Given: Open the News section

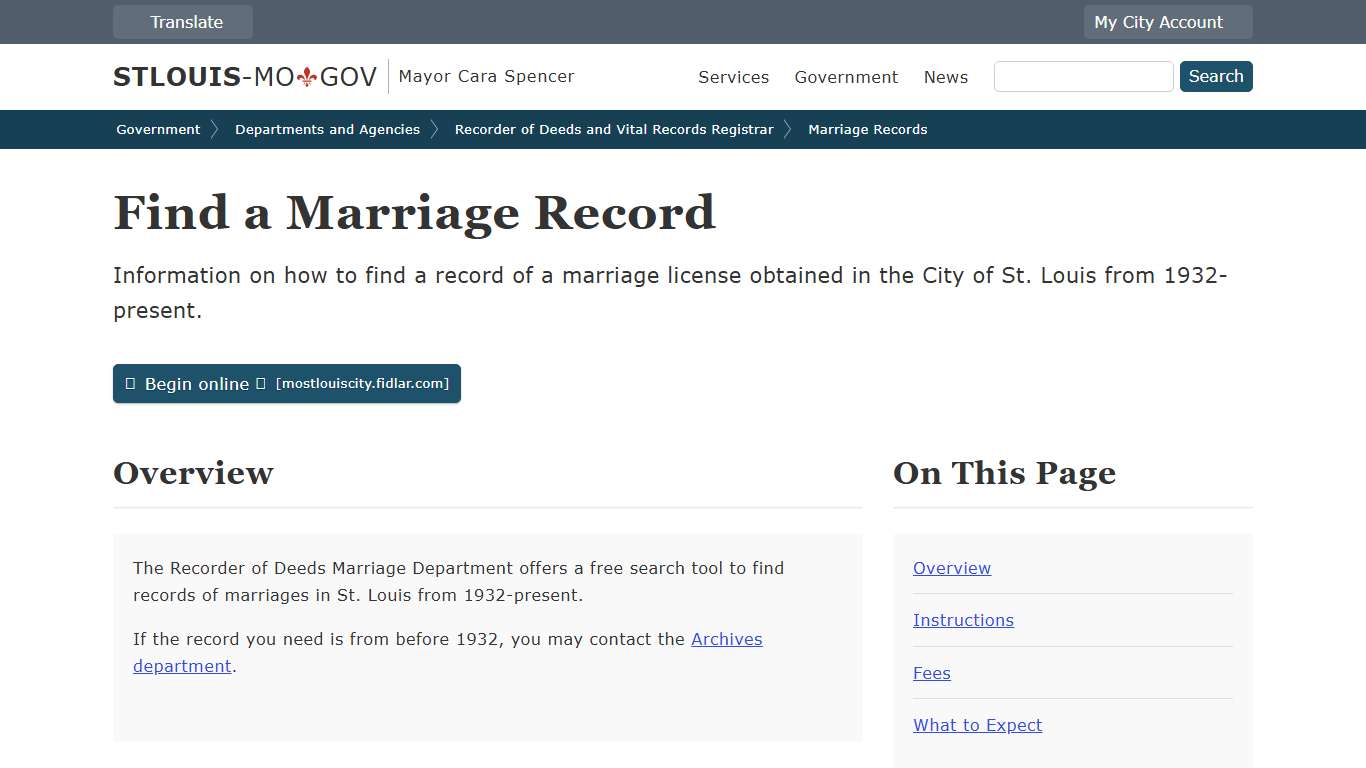Looking at the screenshot, I should tap(945, 77).
